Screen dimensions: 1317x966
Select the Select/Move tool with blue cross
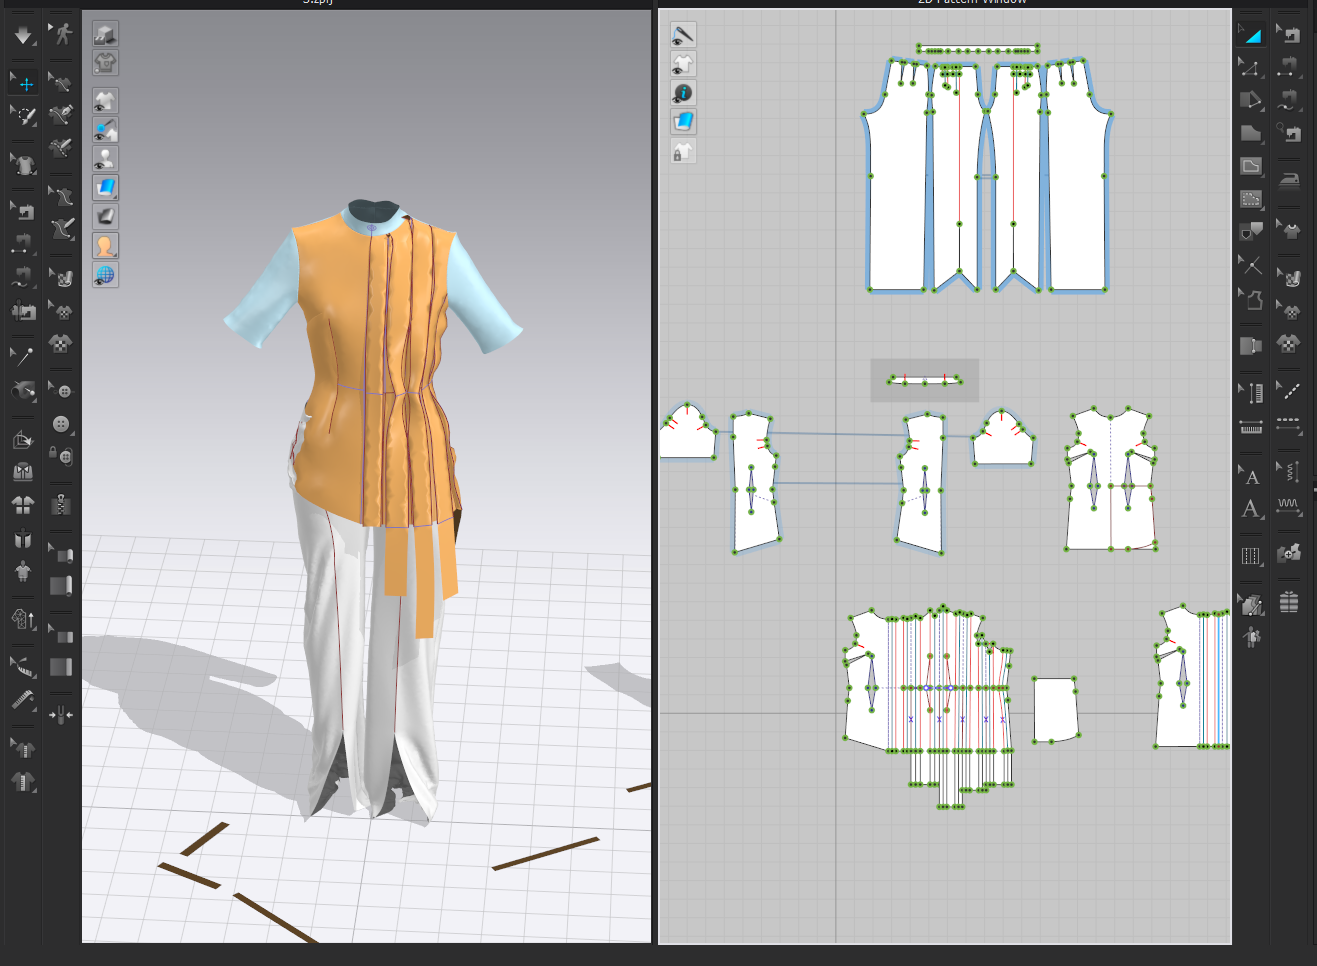(x=23, y=83)
